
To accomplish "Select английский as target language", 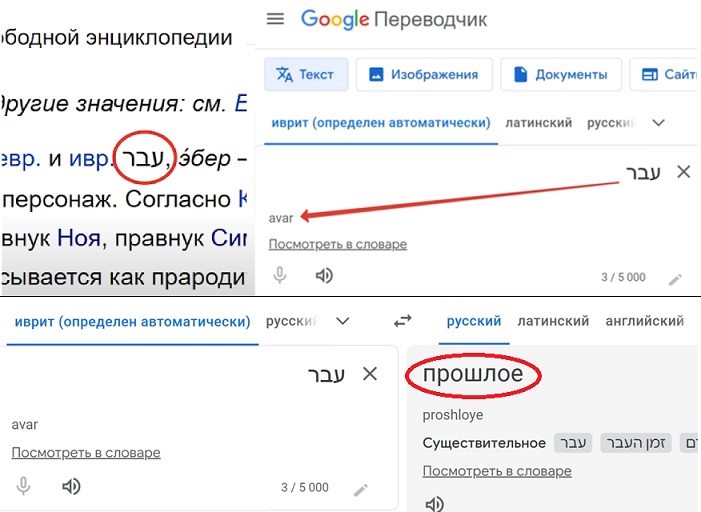I will coord(644,321).
